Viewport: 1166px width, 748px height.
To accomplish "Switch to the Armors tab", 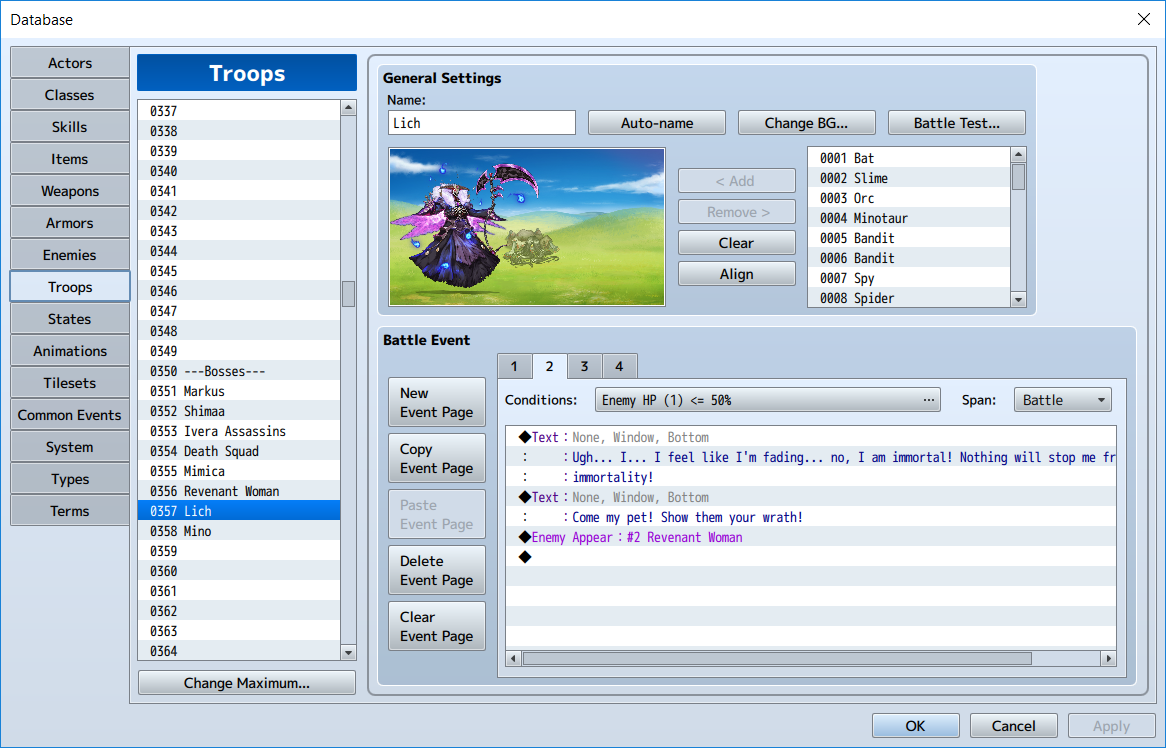I will [x=70, y=223].
